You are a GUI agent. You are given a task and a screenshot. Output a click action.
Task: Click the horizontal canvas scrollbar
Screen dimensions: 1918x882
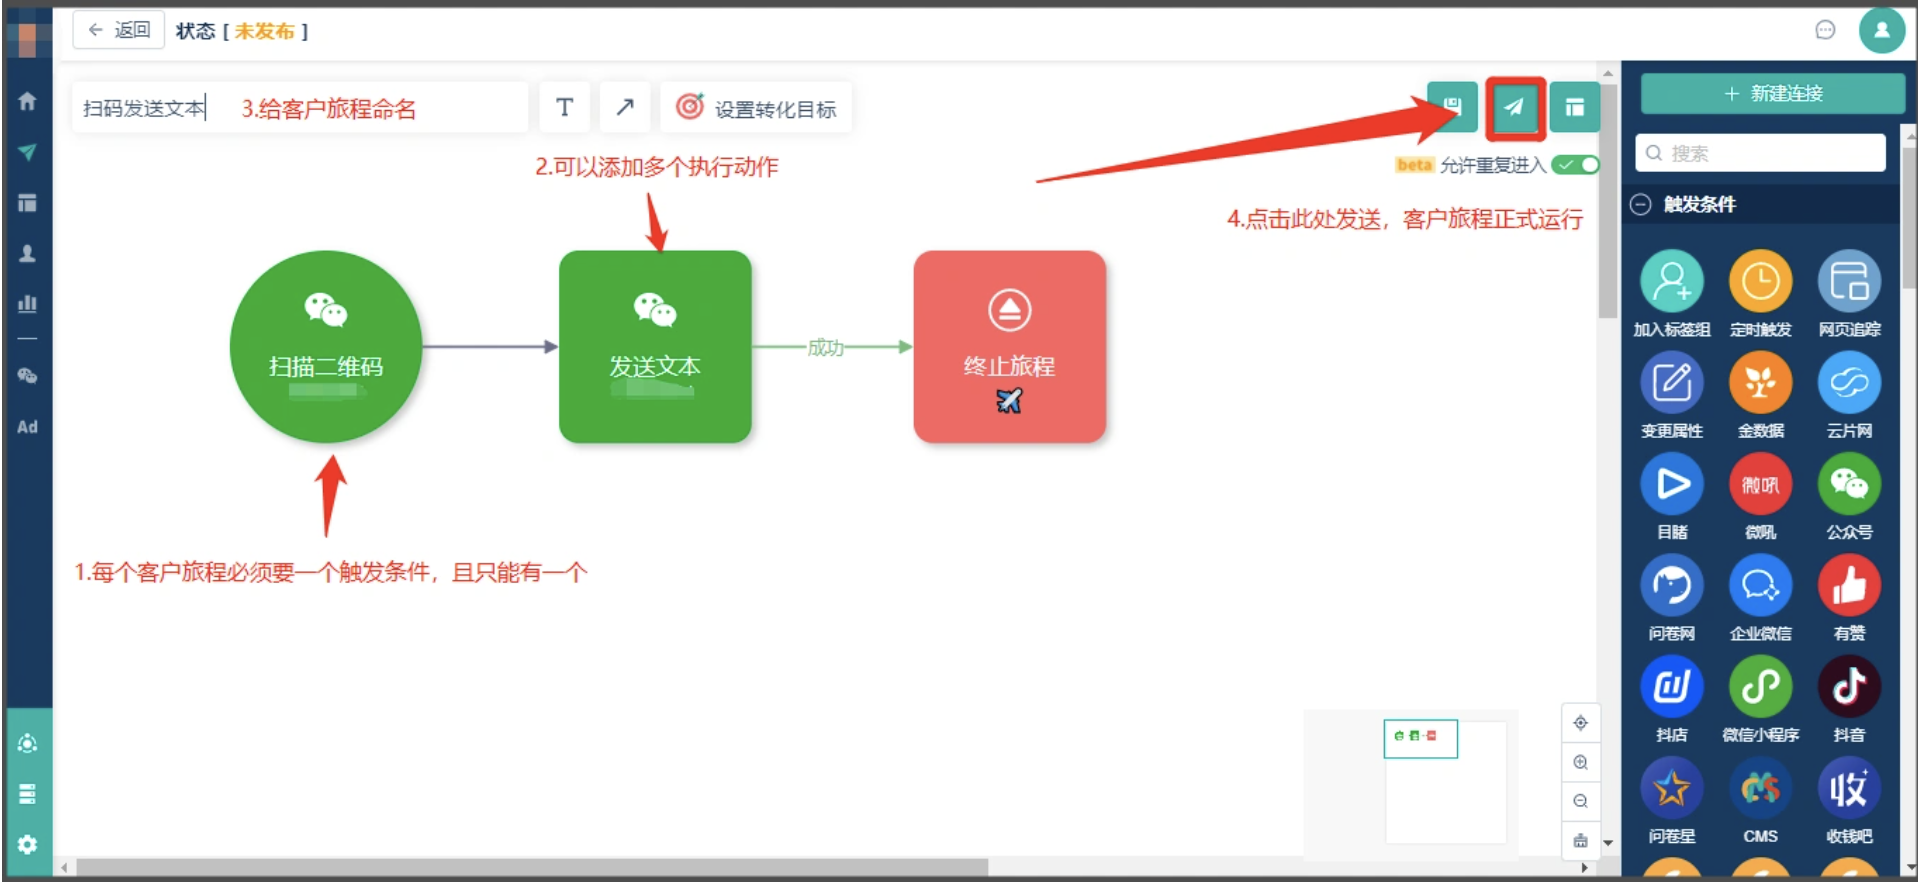[532, 867]
